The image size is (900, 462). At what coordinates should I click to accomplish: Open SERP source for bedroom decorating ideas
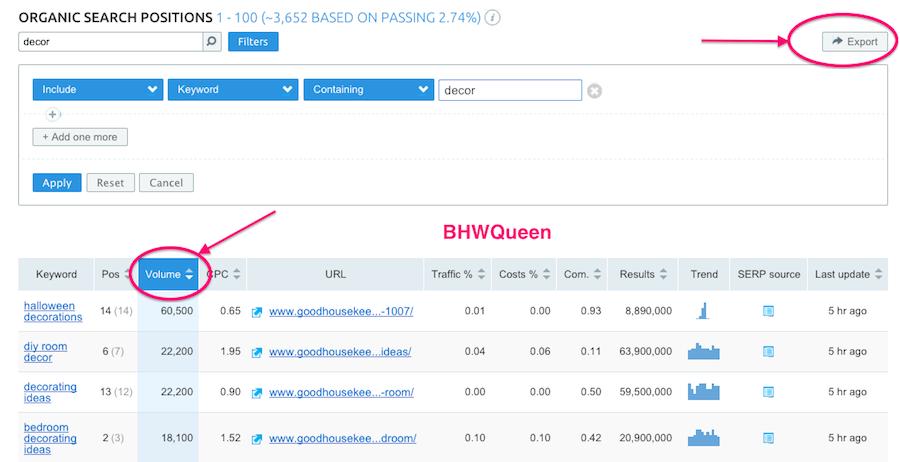(x=768, y=438)
